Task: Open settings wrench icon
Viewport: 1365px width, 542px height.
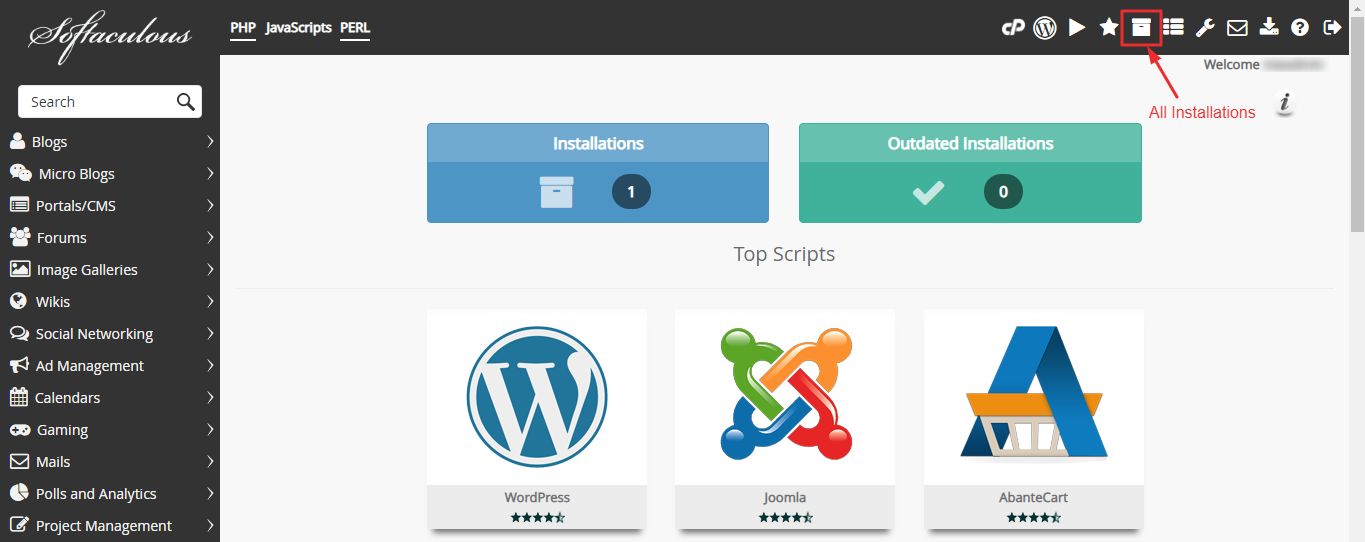Action: tap(1205, 28)
